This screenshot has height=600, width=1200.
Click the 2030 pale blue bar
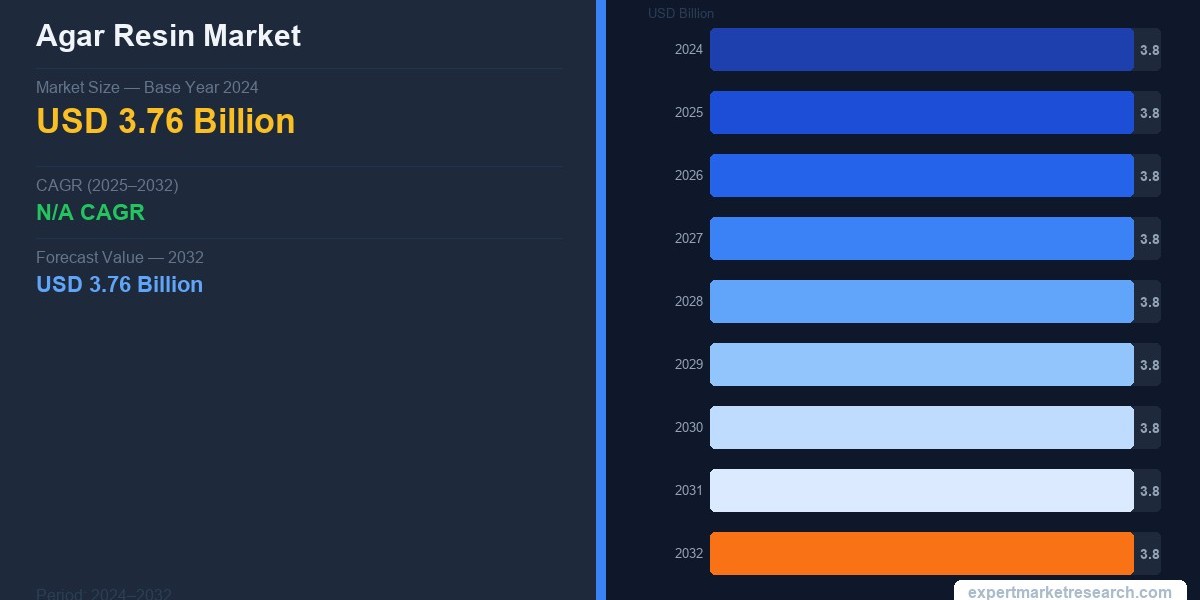(921, 428)
